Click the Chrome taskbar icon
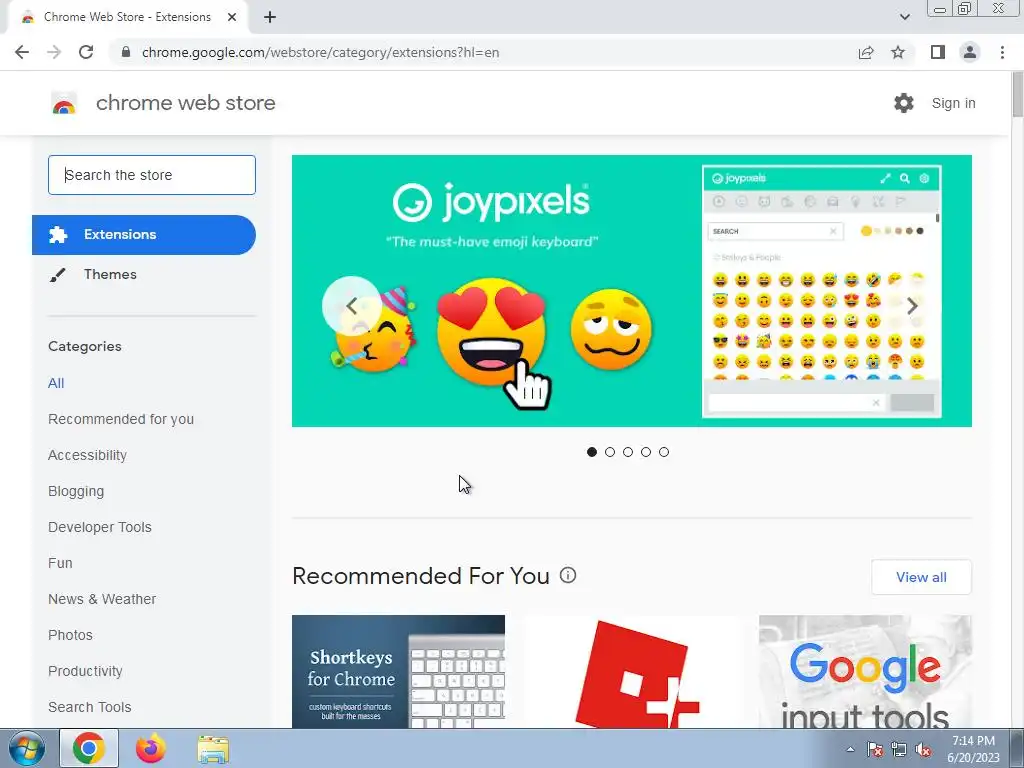 89,748
